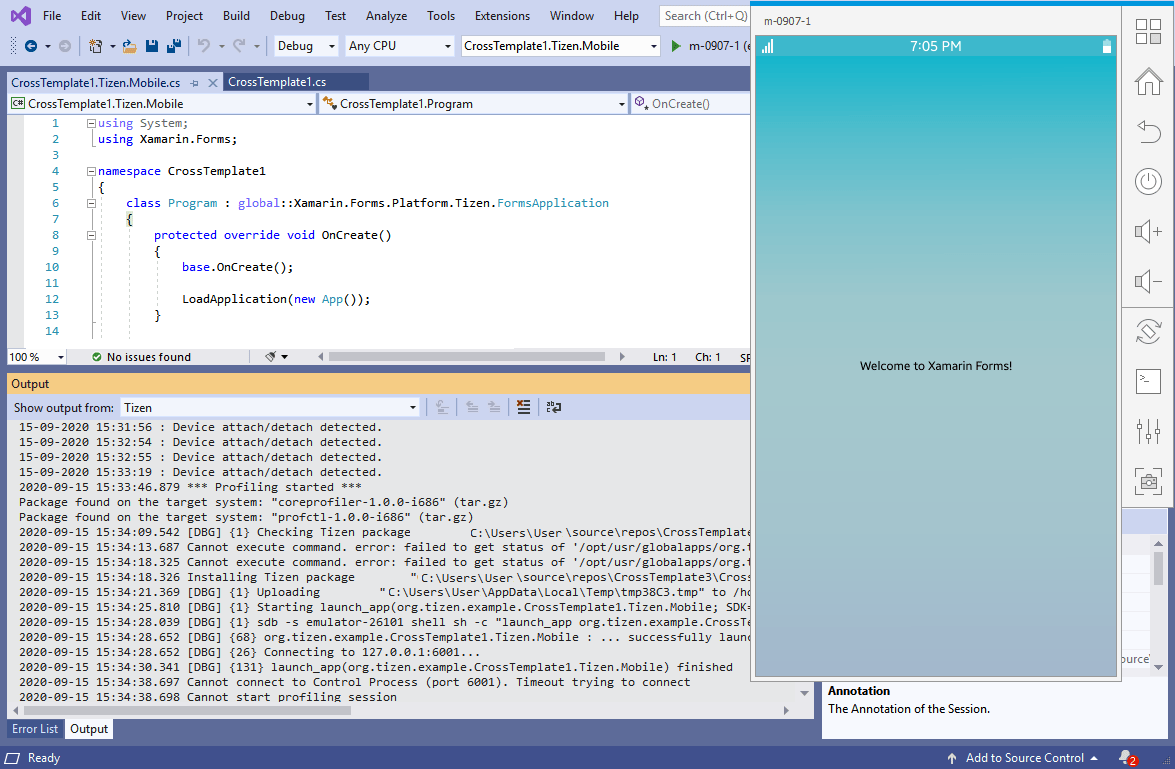Viewport: 1175px width, 769px height.
Task: Open the editor zoom level selector
Action: pyautogui.click(x=36, y=357)
